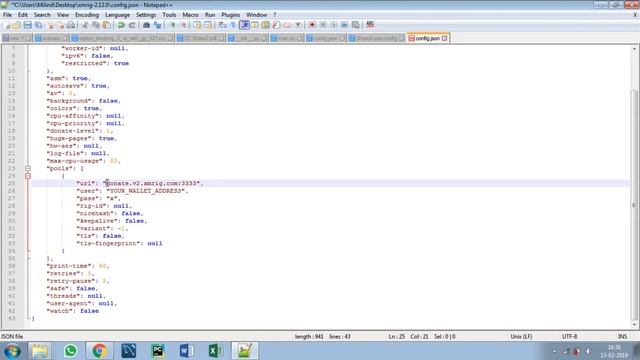Screen dimensions: 640x360
Task: Toggle the highlighted indent guide icon
Action: [244, 25]
